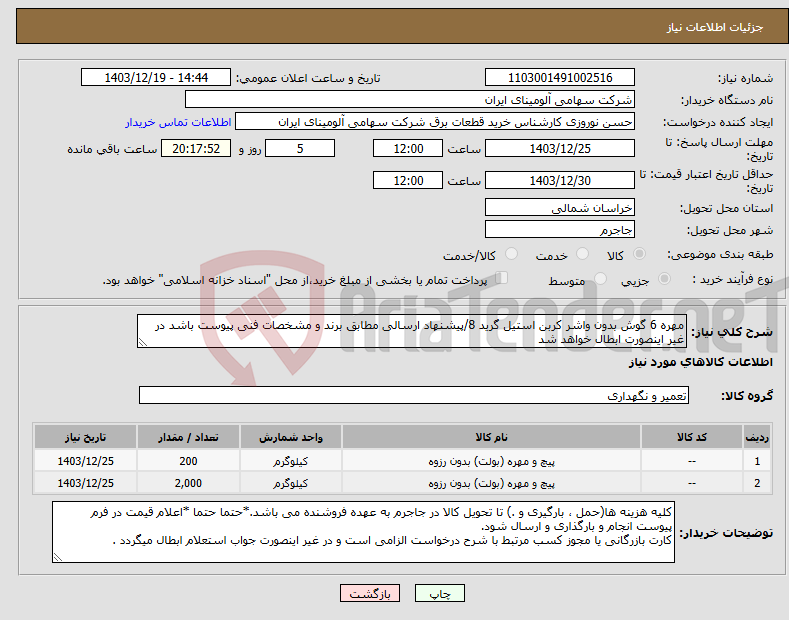
Task: Click the validity hour field beside 1403/12/30
Action: 408,180
